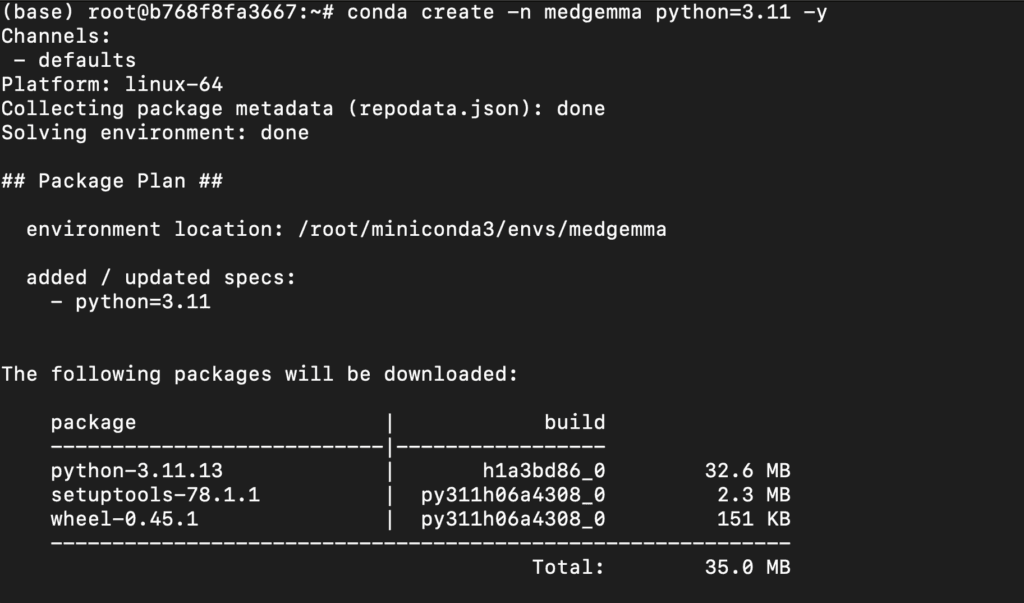Click the 'build' column header
This screenshot has height=603, width=1024.
(x=575, y=422)
